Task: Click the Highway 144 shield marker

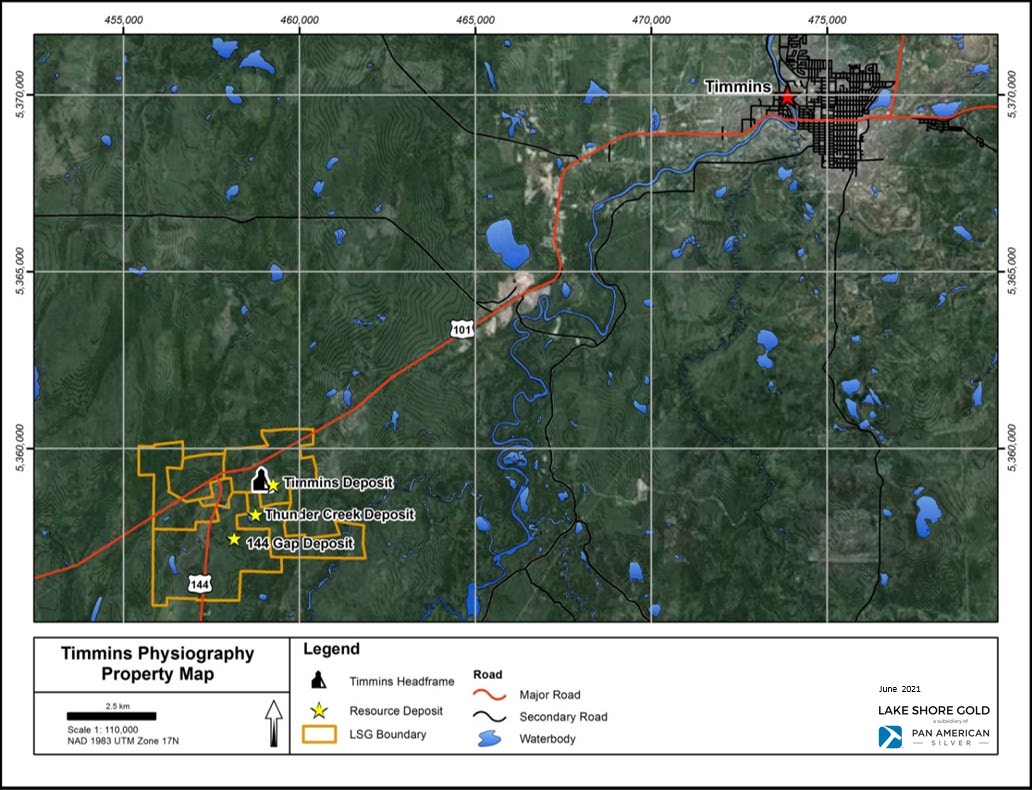Action: pos(200,582)
